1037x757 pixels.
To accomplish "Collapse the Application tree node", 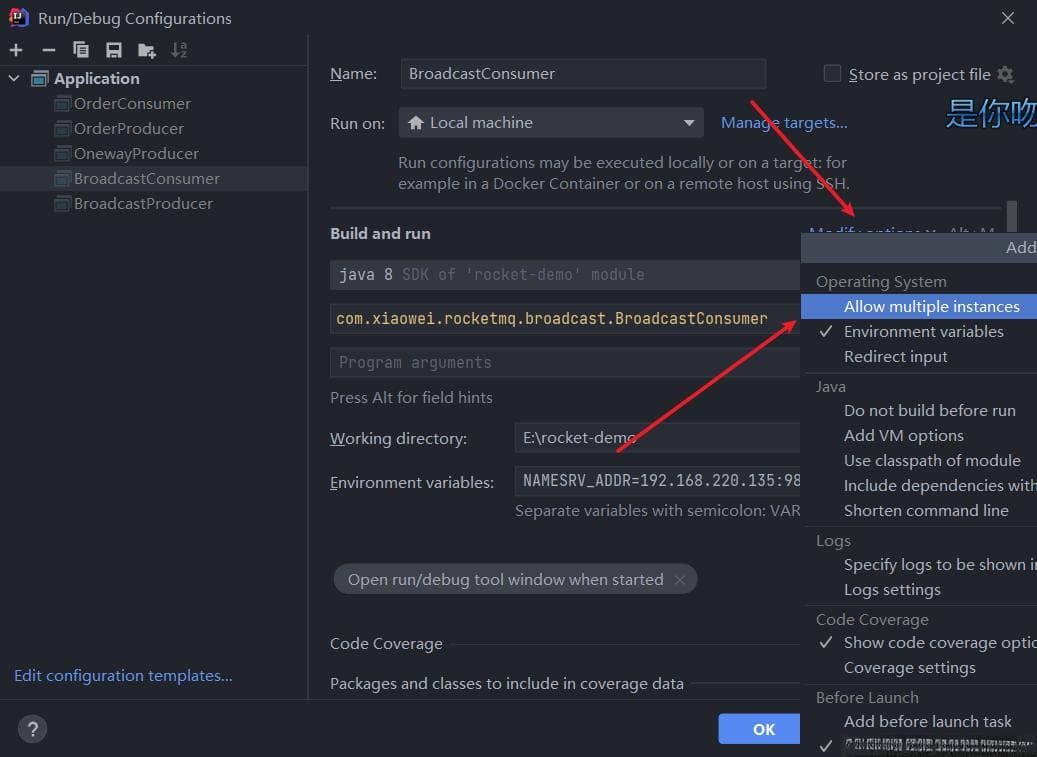I will coord(14,79).
